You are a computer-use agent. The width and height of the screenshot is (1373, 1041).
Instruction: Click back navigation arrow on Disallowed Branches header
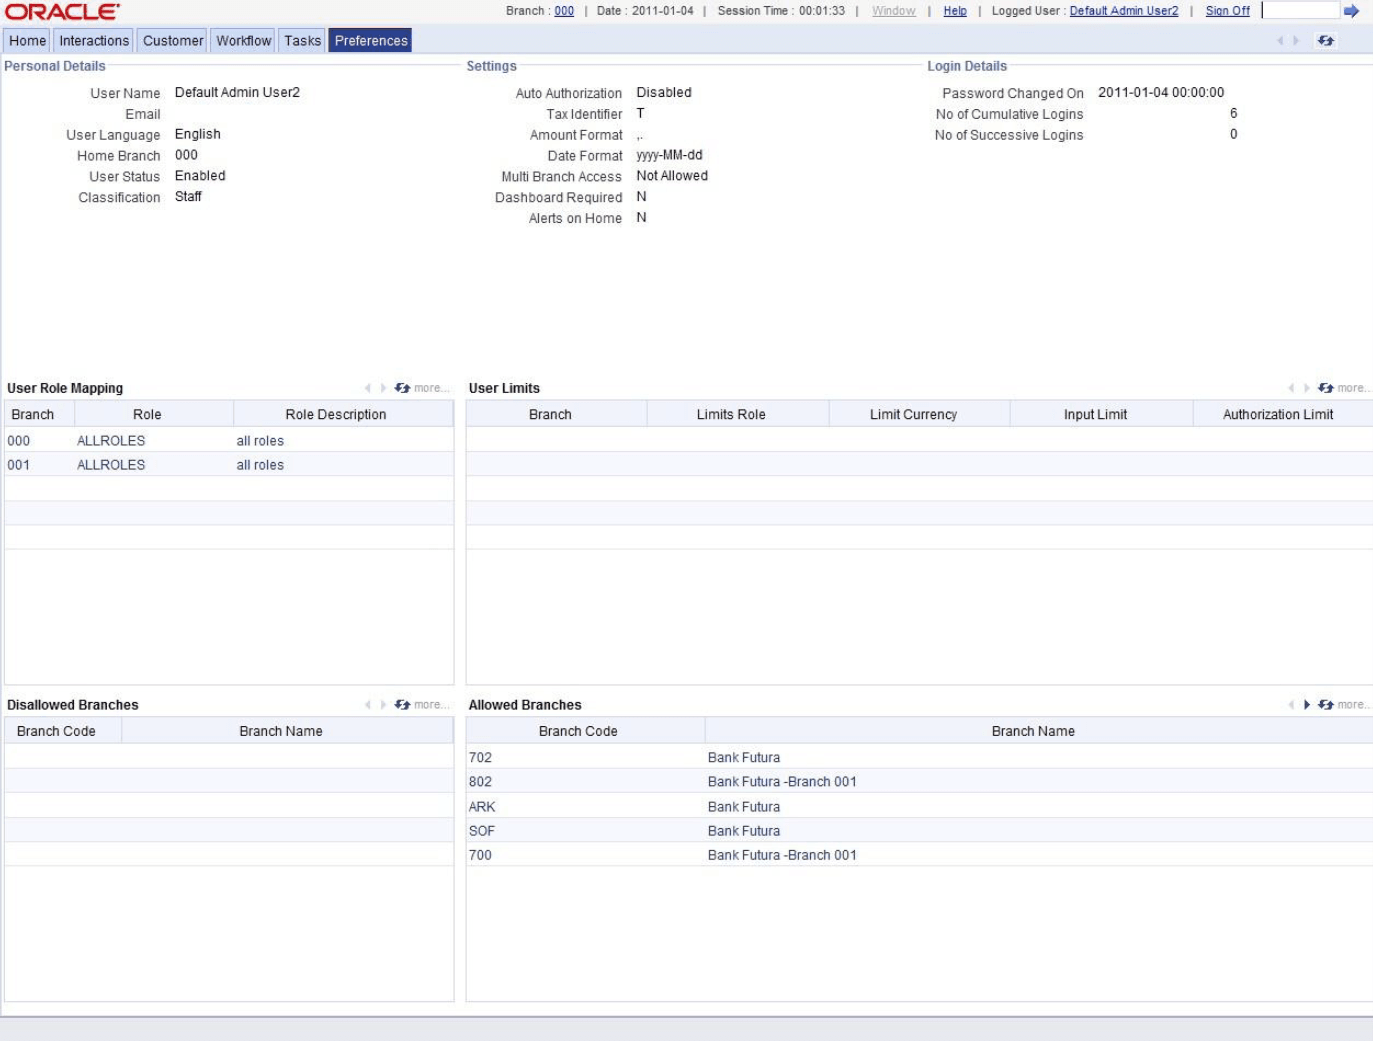pos(369,704)
